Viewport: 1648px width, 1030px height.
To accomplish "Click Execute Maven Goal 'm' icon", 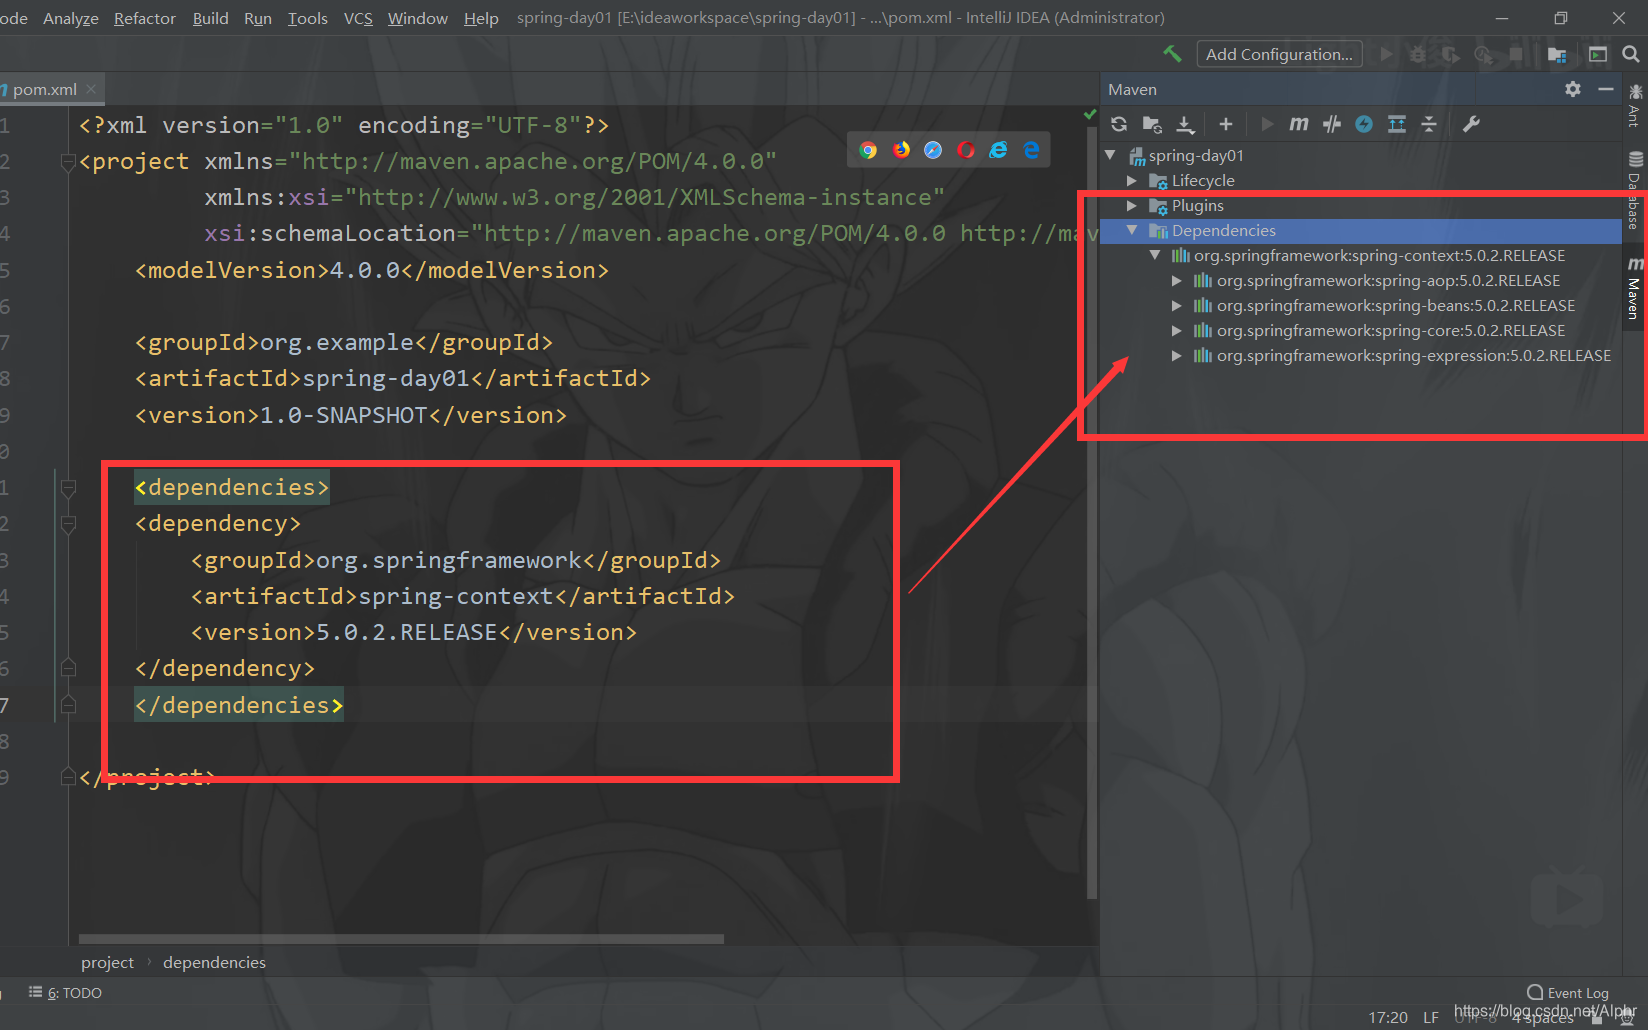I will [x=1298, y=124].
